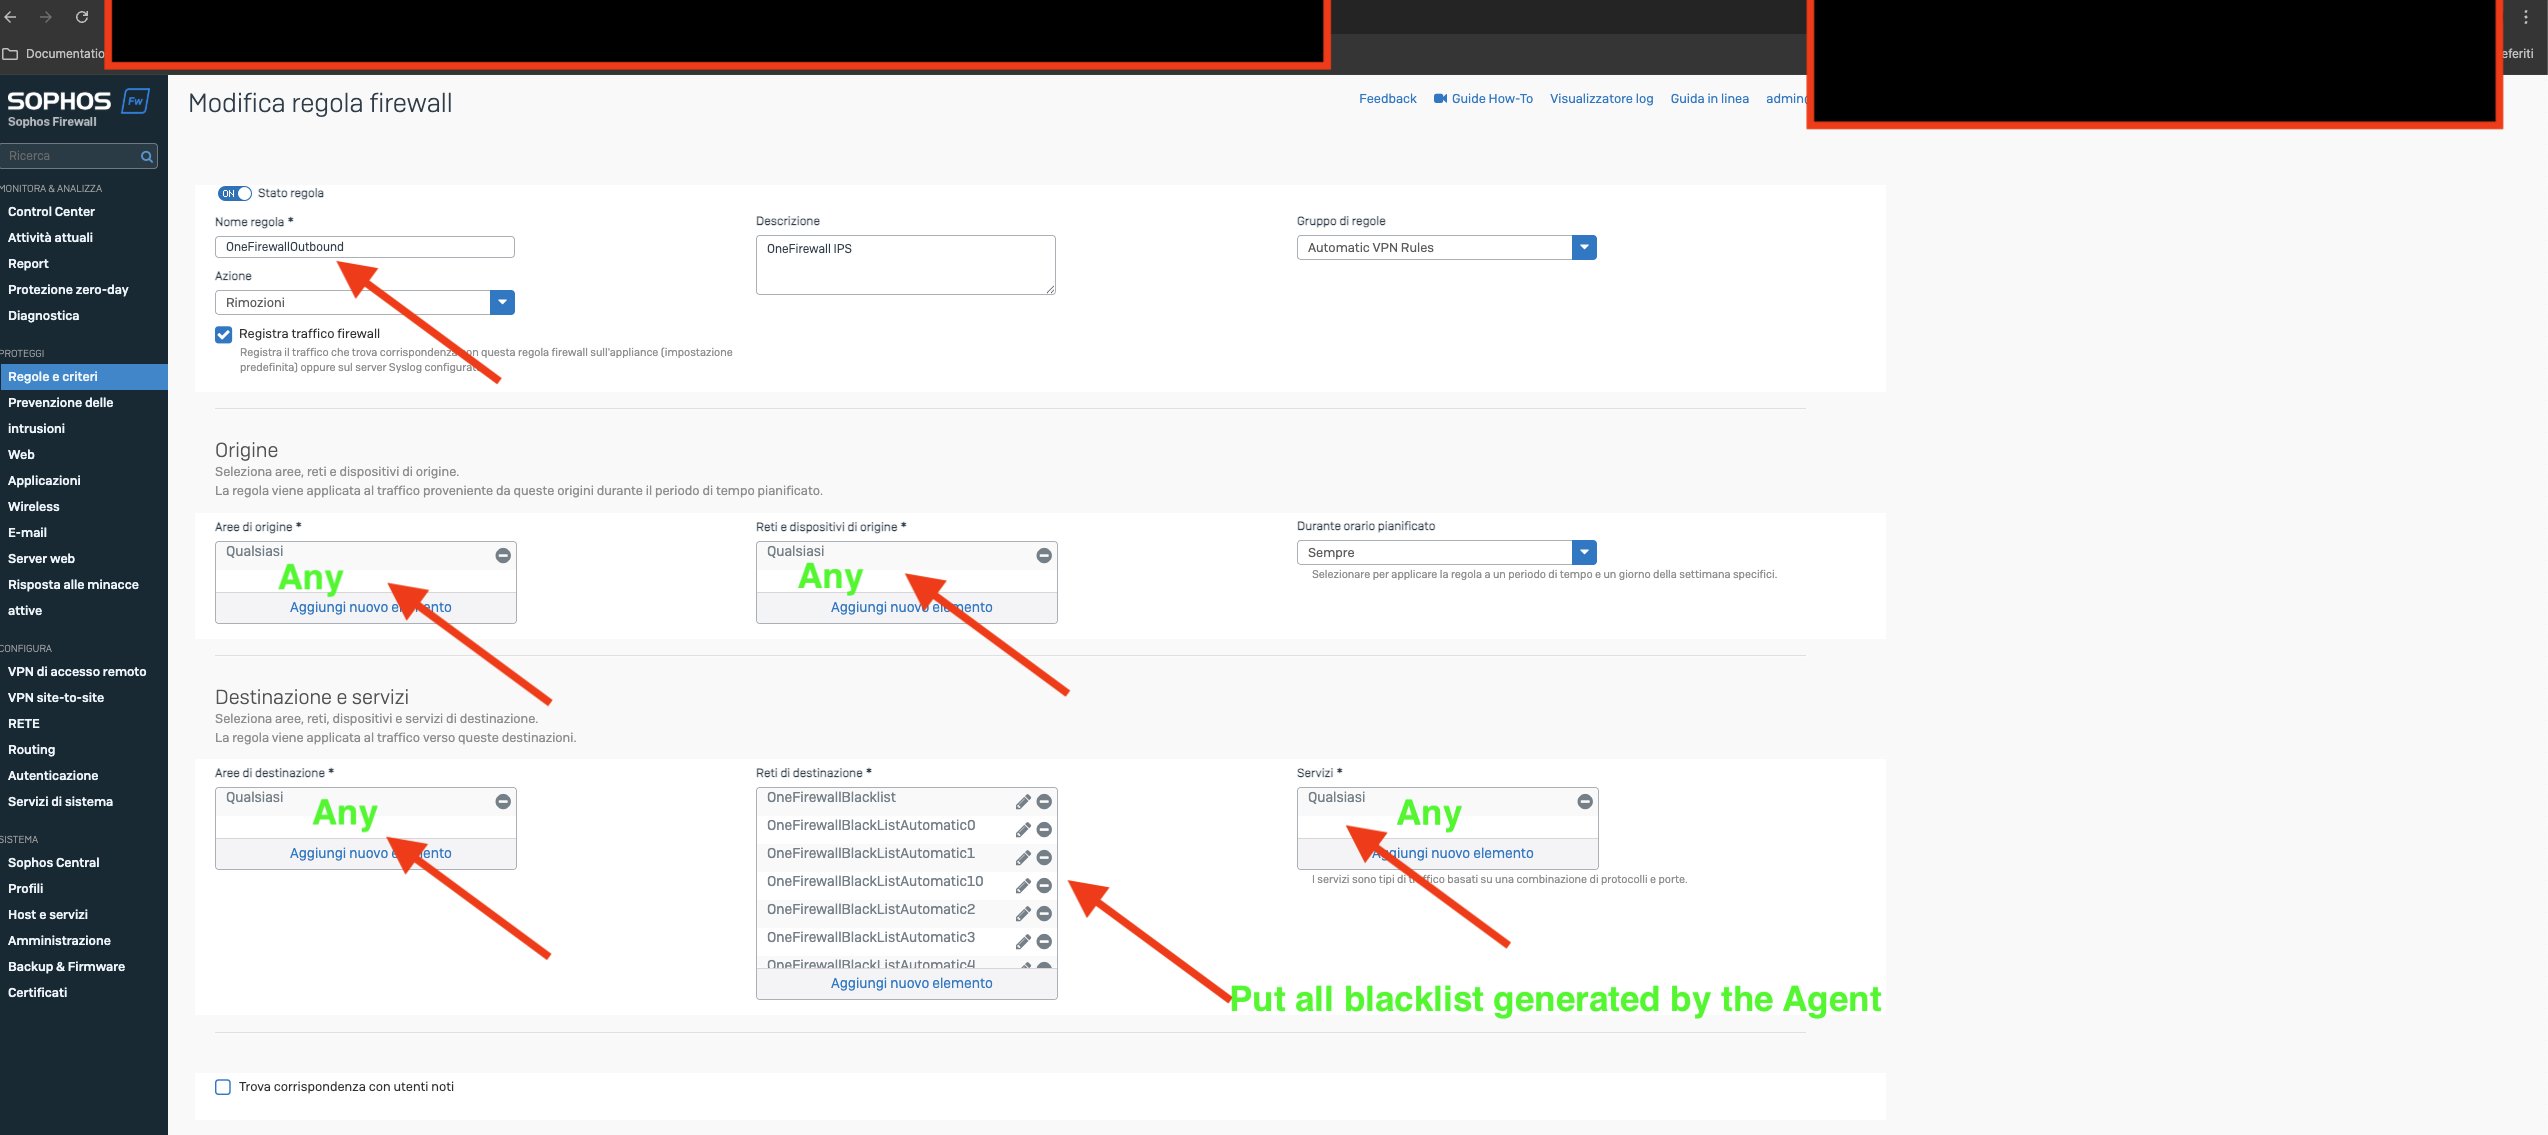2548x1135 pixels.
Task: Open the Gruppo di regole dropdown
Action: tap(1446, 248)
